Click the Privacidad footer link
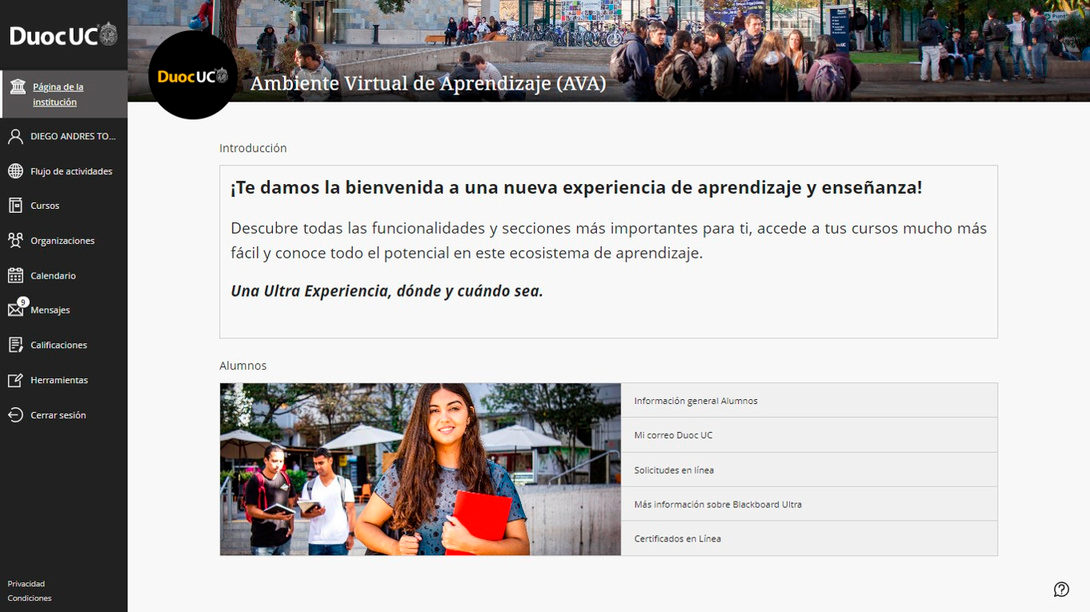 click(x=26, y=583)
